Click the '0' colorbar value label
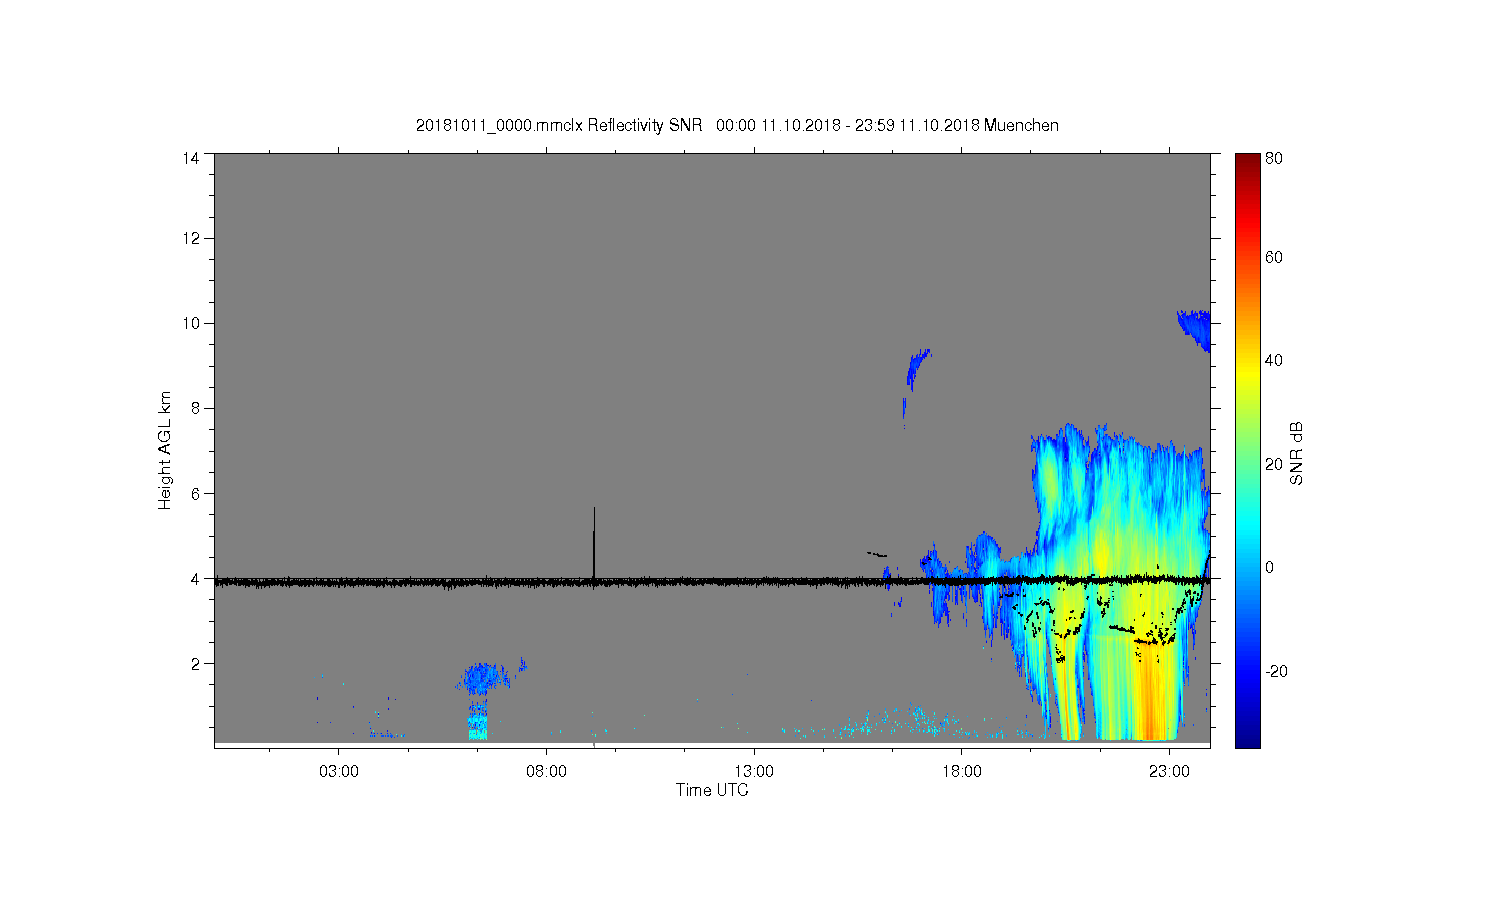 point(1270,568)
